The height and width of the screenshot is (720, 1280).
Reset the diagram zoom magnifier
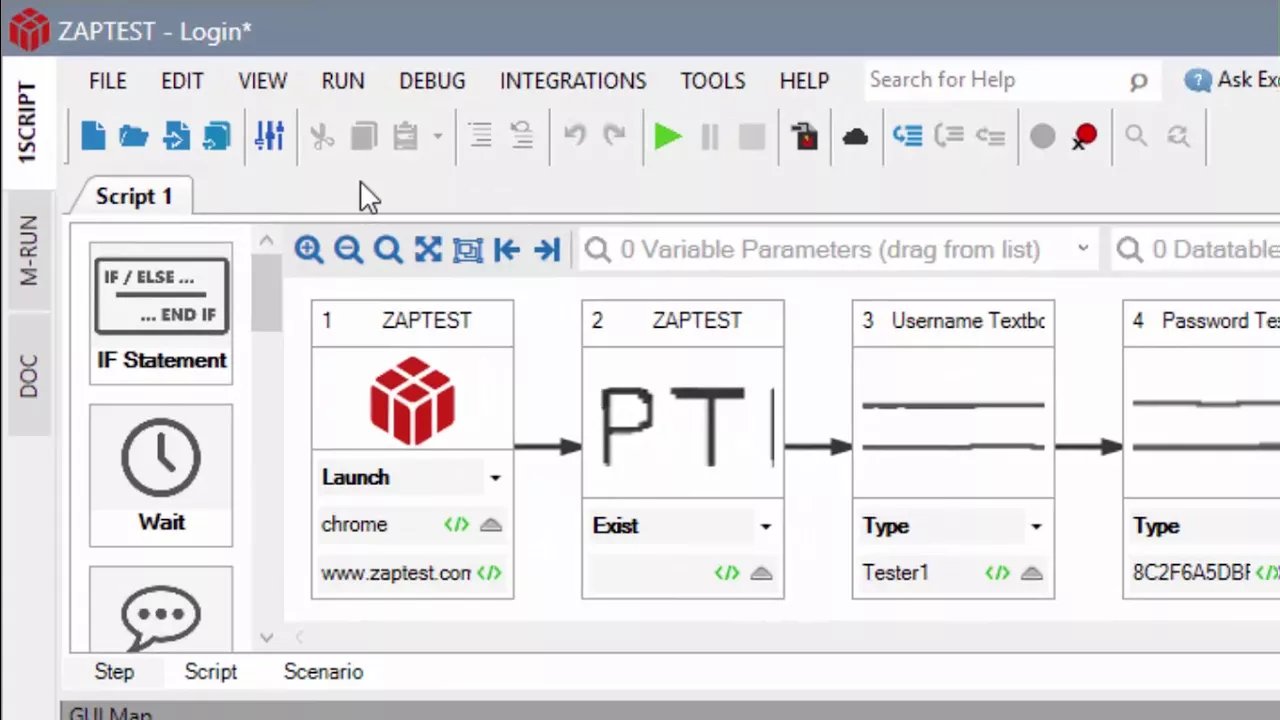(388, 250)
